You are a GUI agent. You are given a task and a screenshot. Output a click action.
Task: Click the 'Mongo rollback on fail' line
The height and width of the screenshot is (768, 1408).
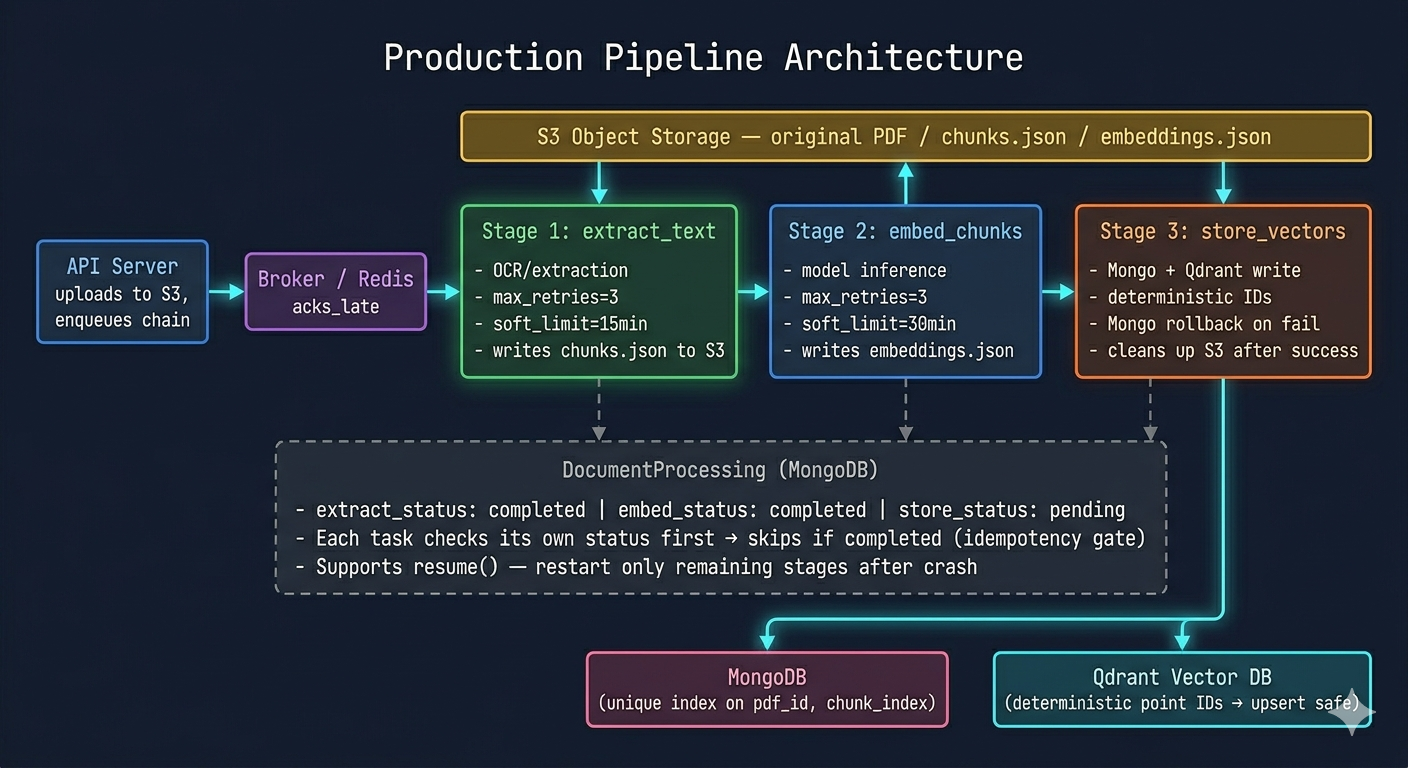tap(1204, 324)
